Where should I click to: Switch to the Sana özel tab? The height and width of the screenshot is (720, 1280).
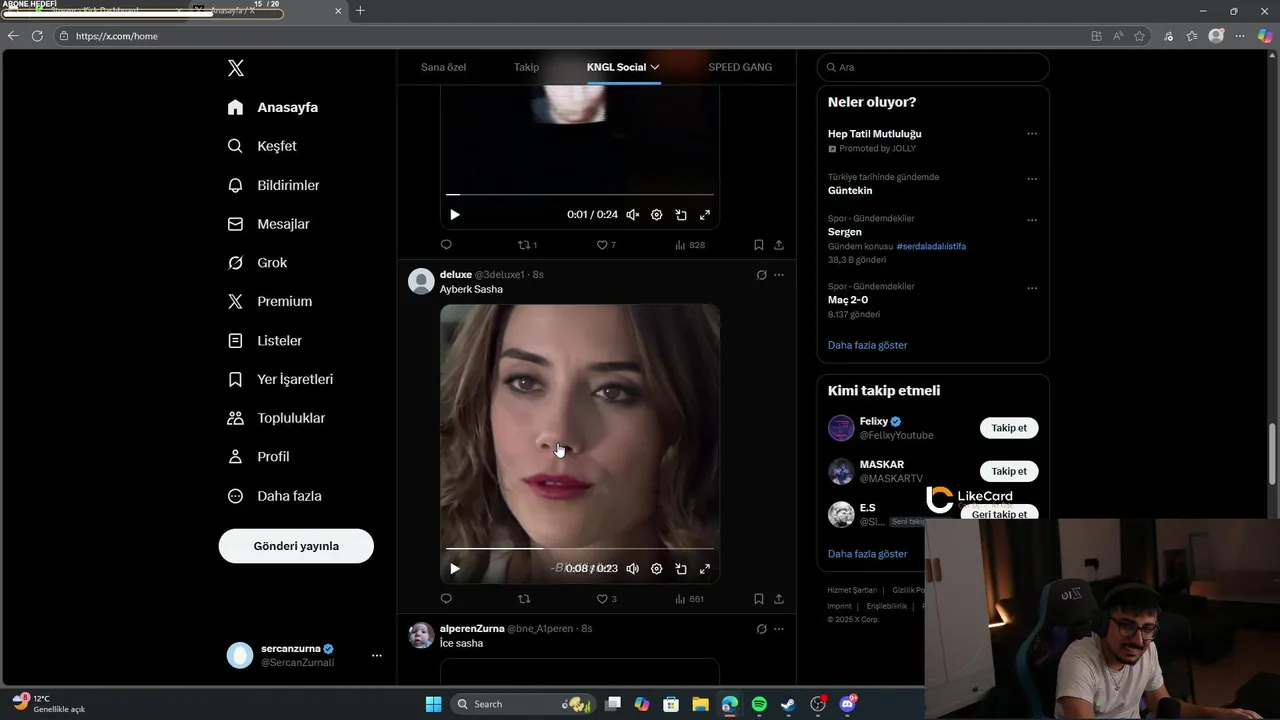click(x=443, y=67)
